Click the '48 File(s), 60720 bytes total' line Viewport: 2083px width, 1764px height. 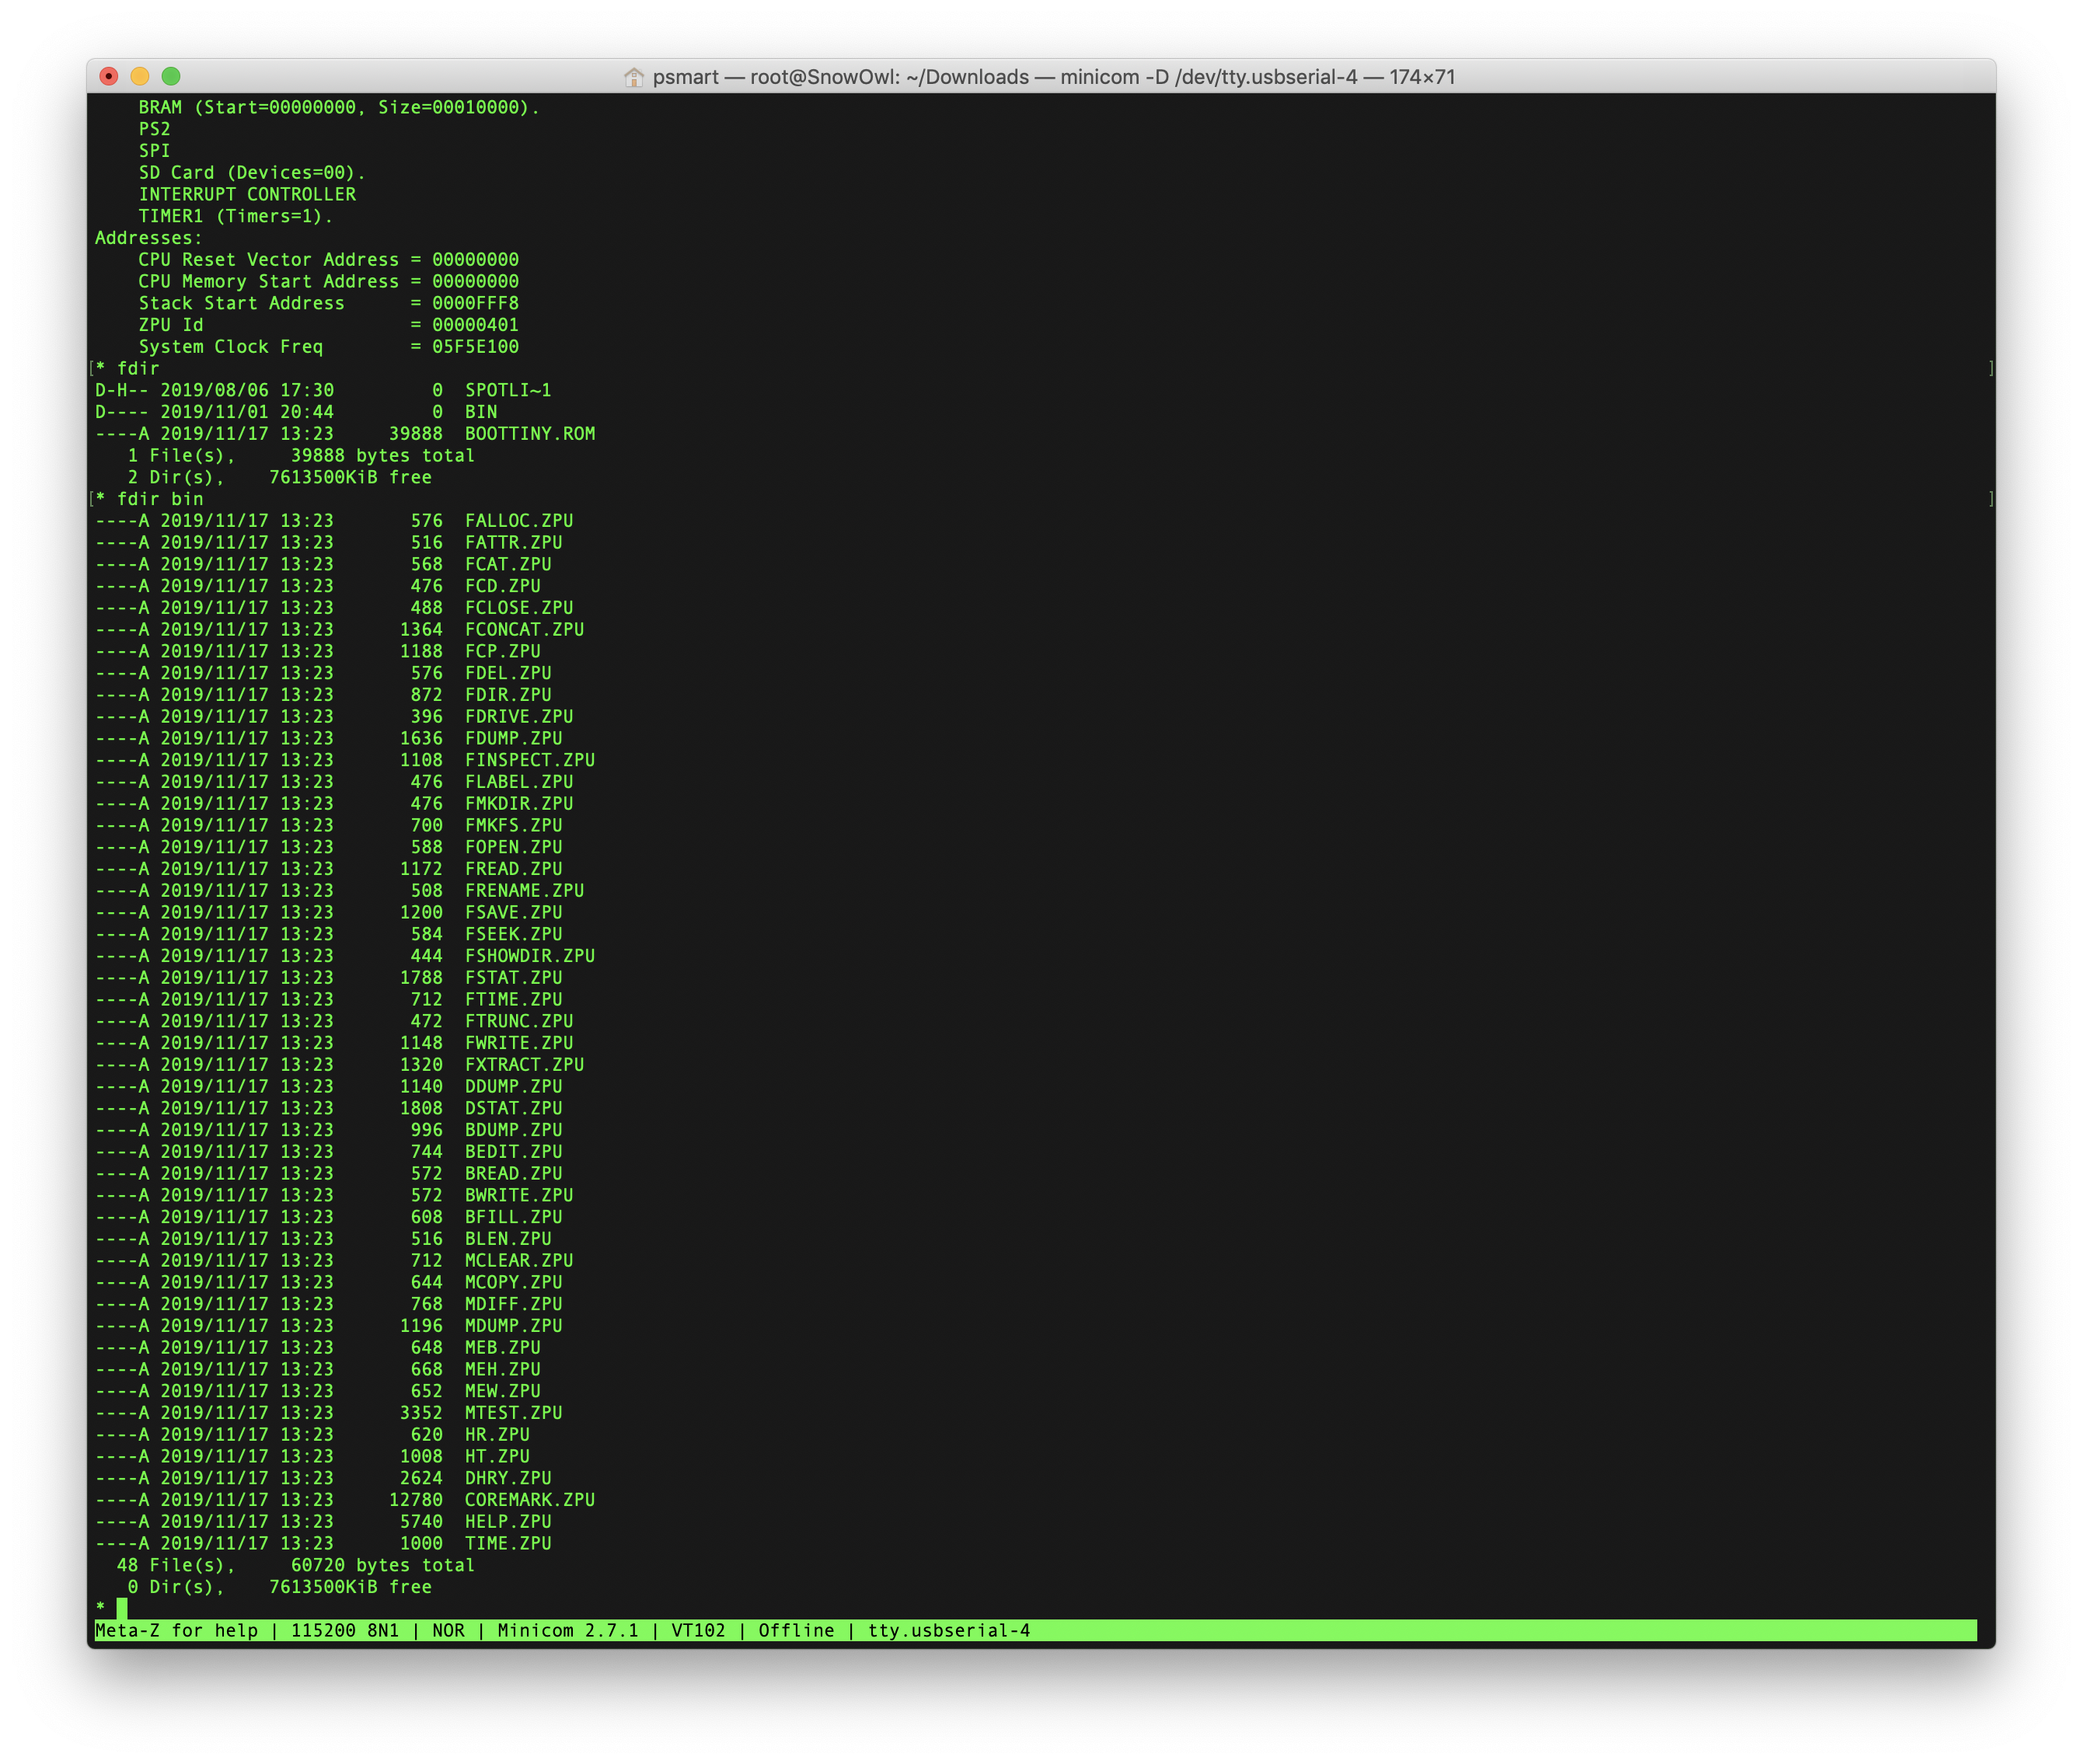pyautogui.click(x=295, y=1565)
